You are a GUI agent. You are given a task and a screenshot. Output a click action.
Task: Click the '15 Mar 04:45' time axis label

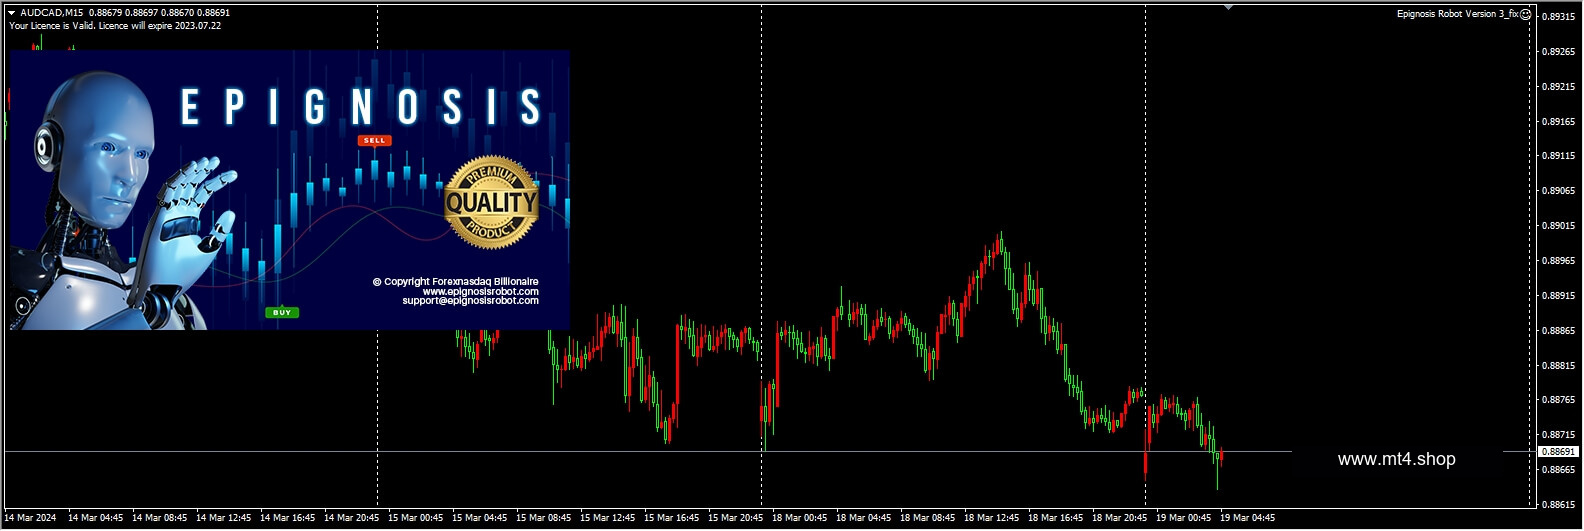coord(480,518)
